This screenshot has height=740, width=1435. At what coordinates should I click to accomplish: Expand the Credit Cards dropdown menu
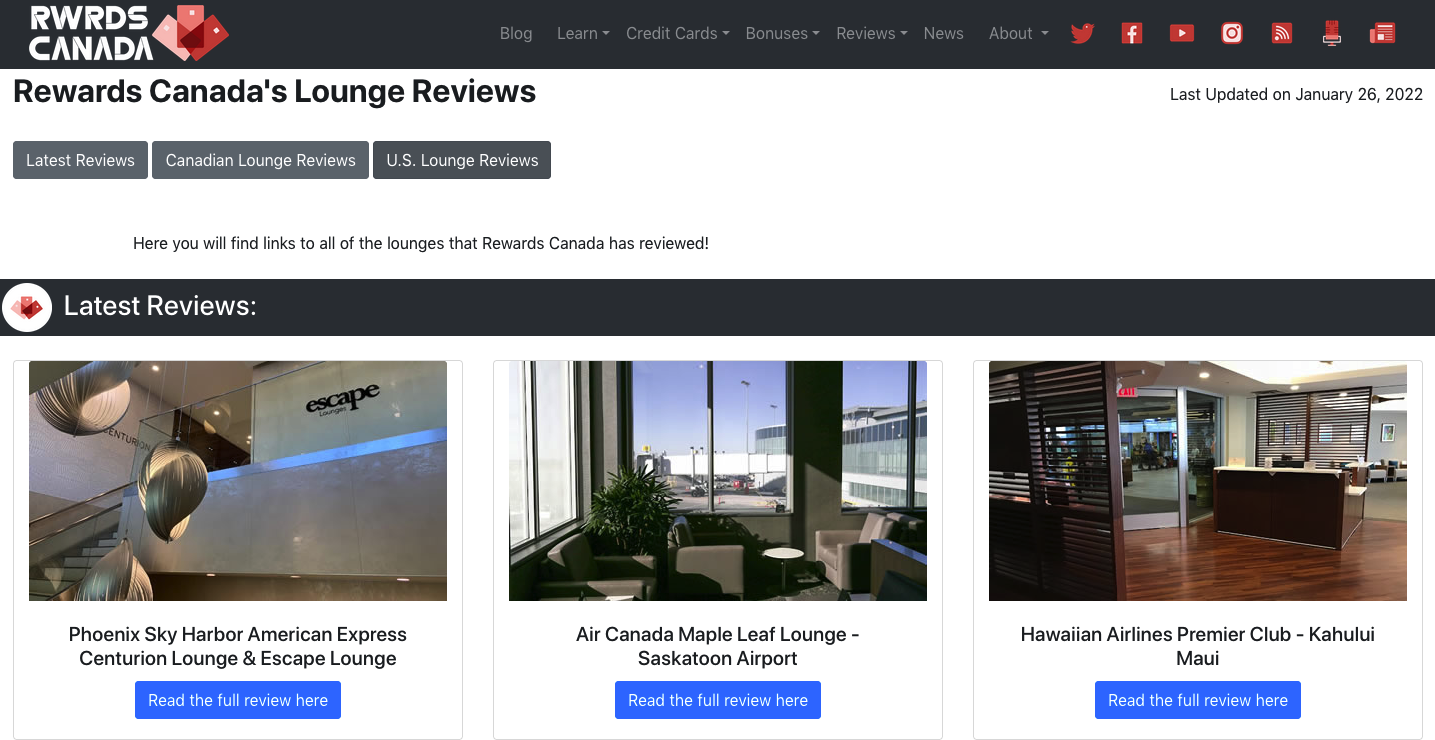tap(678, 33)
